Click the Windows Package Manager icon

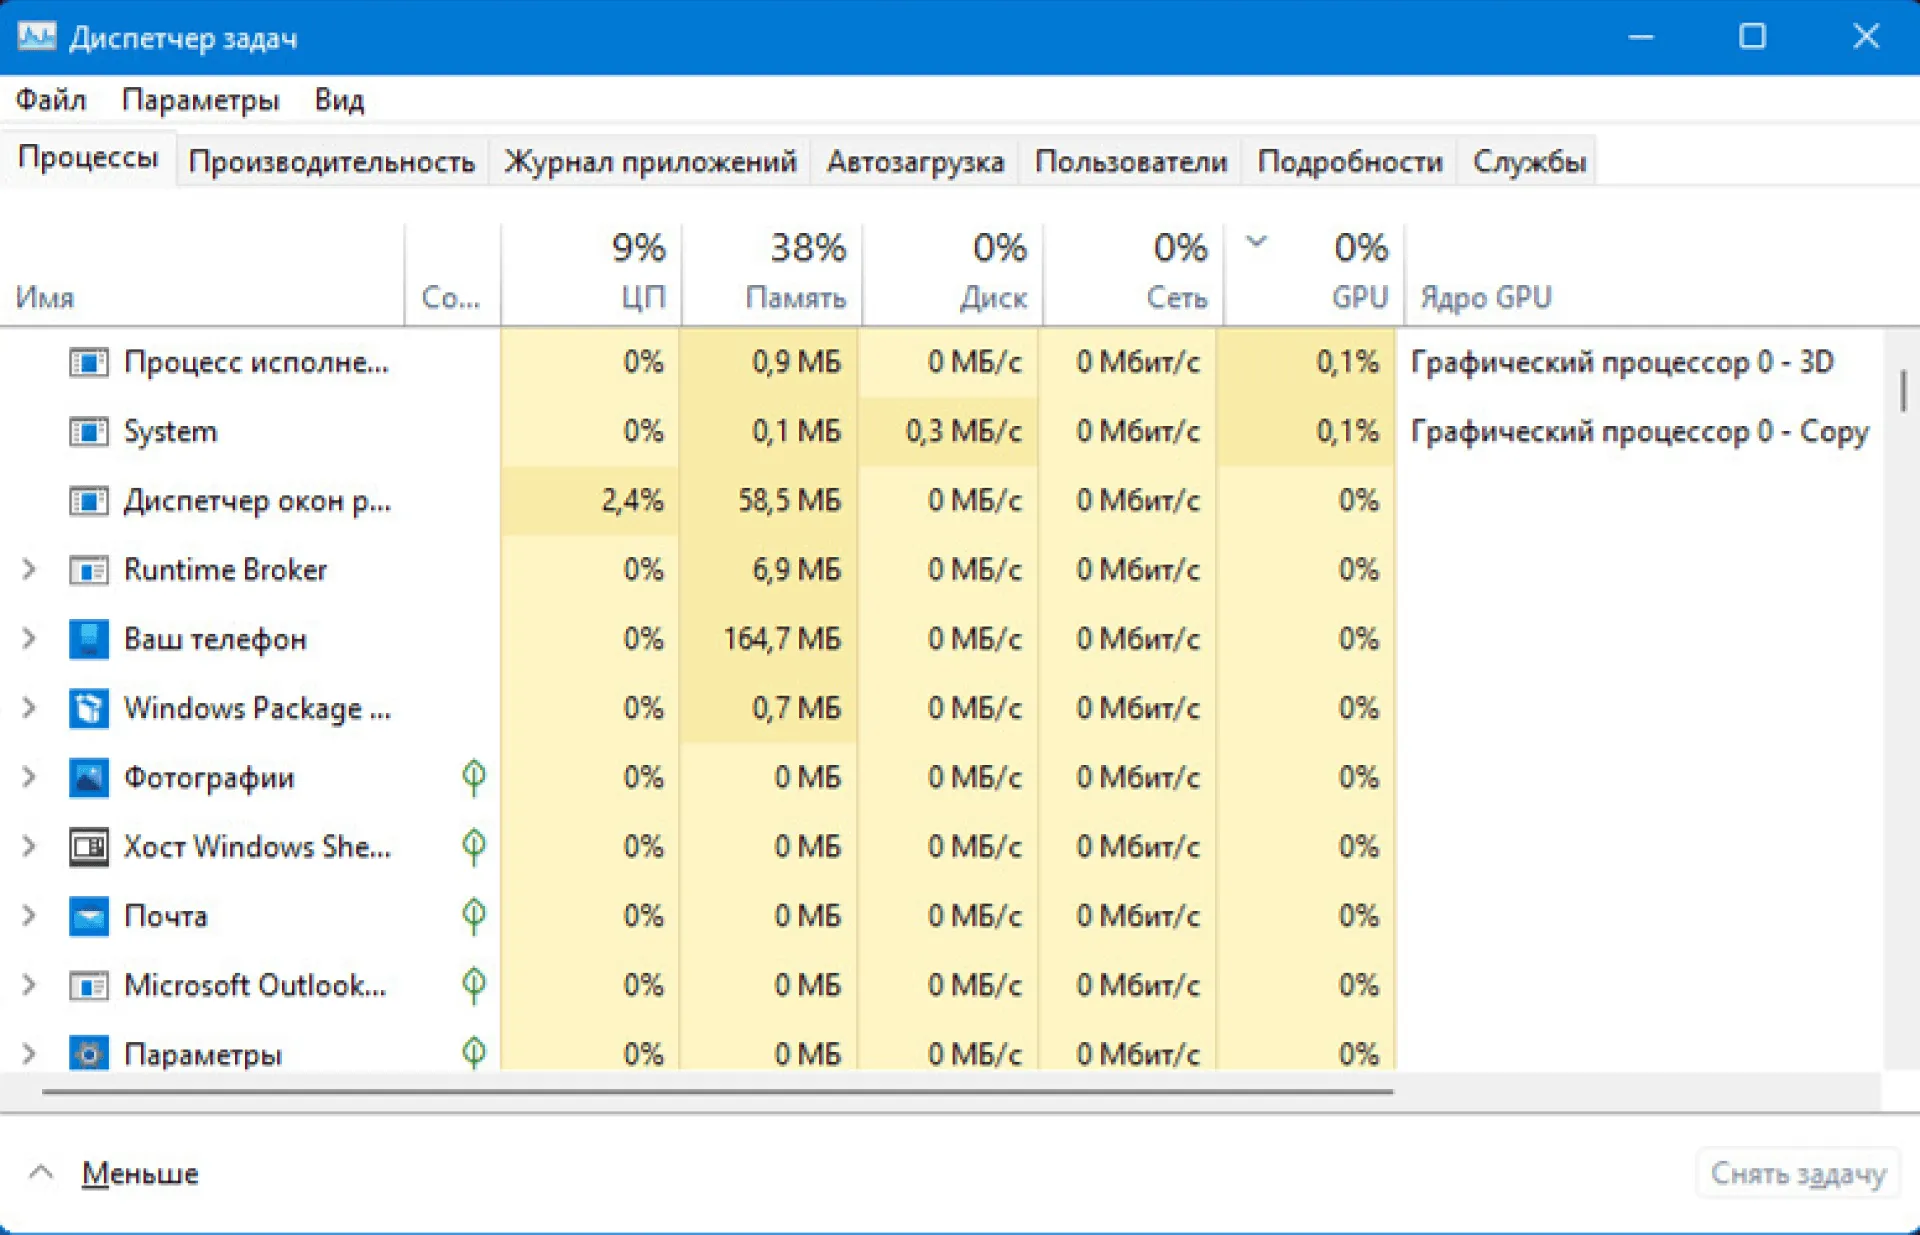(x=88, y=708)
